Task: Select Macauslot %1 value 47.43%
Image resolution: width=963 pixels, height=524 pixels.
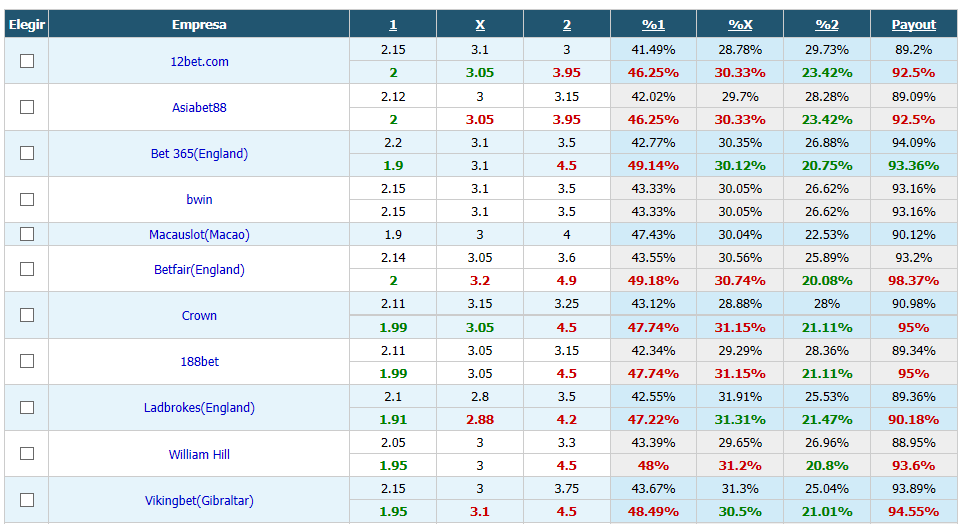Action: pyautogui.click(x=653, y=235)
